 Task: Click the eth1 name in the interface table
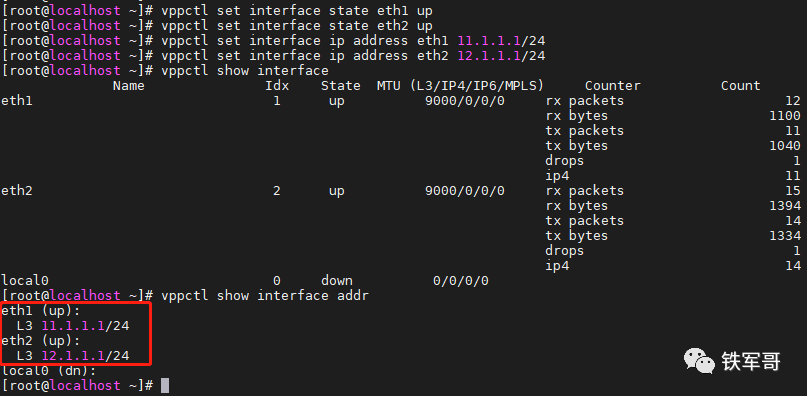(16, 101)
